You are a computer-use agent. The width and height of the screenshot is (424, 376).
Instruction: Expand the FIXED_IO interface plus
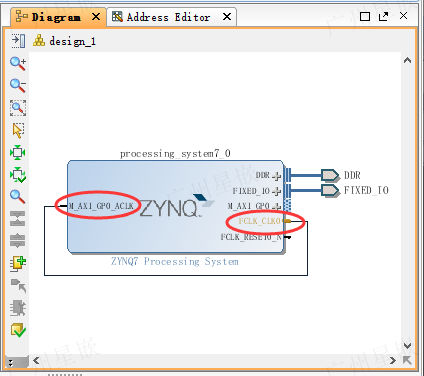pyautogui.click(x=276, y=191)
